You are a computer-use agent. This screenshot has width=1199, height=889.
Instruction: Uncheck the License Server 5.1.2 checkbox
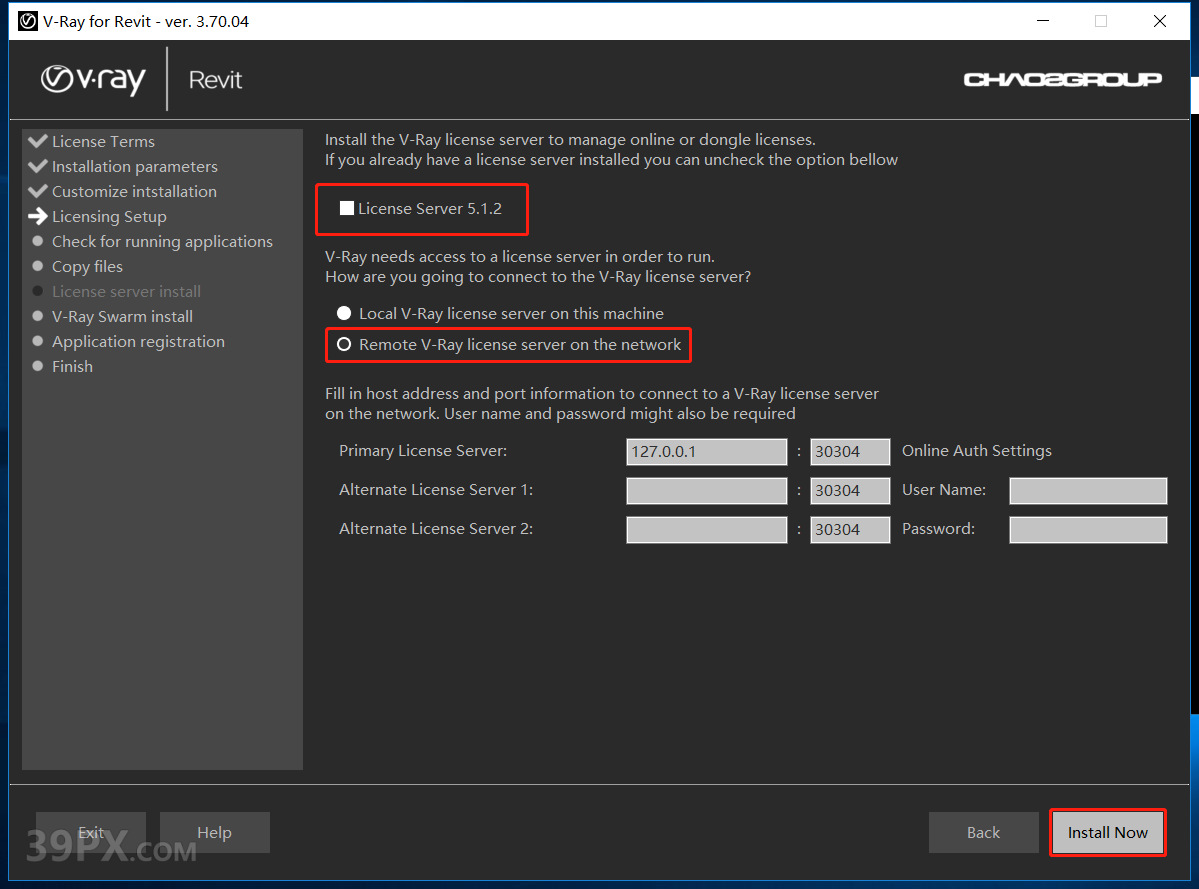point(346,208)
